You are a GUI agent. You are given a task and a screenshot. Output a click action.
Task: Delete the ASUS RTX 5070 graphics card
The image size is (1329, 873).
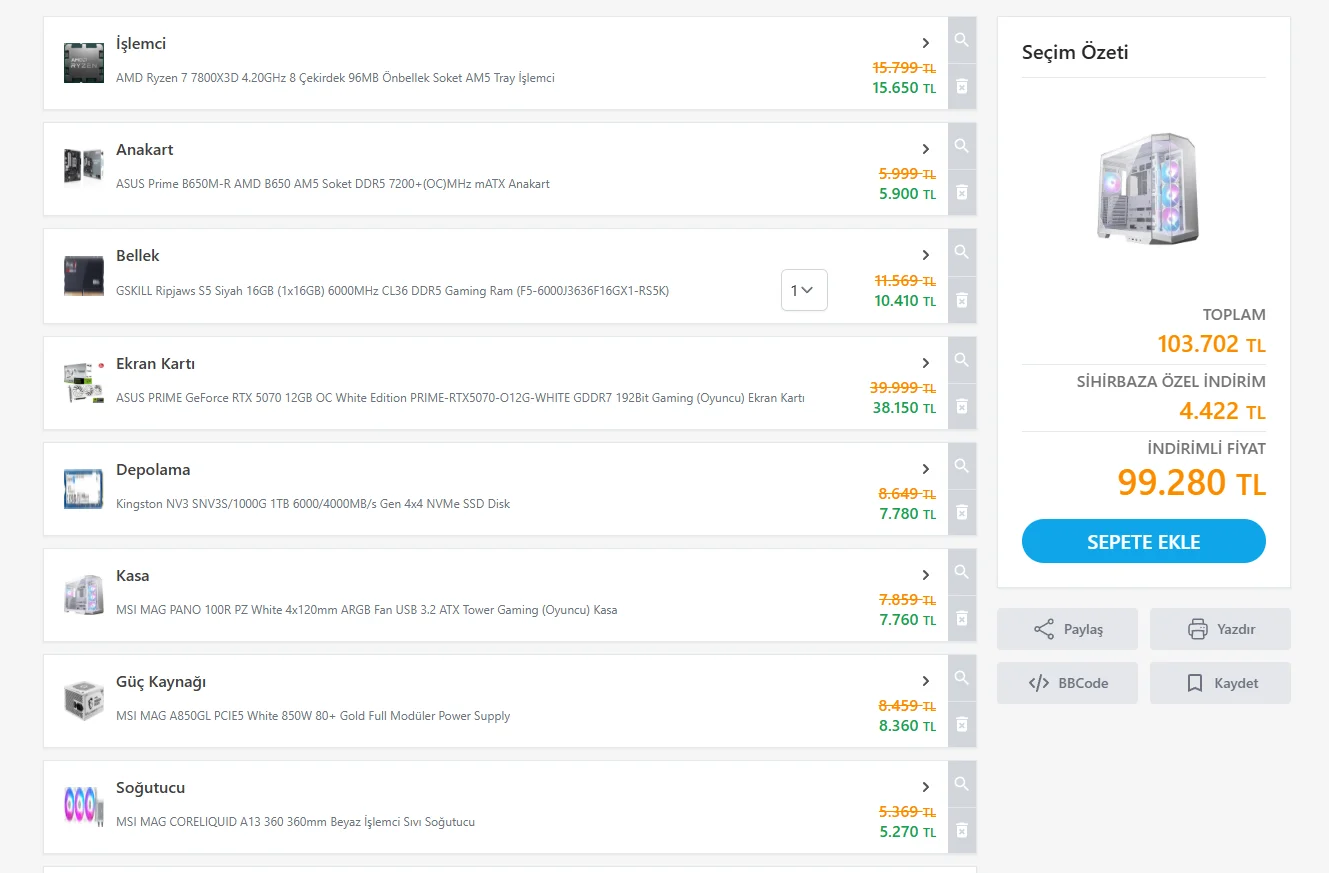coord(961,406)
